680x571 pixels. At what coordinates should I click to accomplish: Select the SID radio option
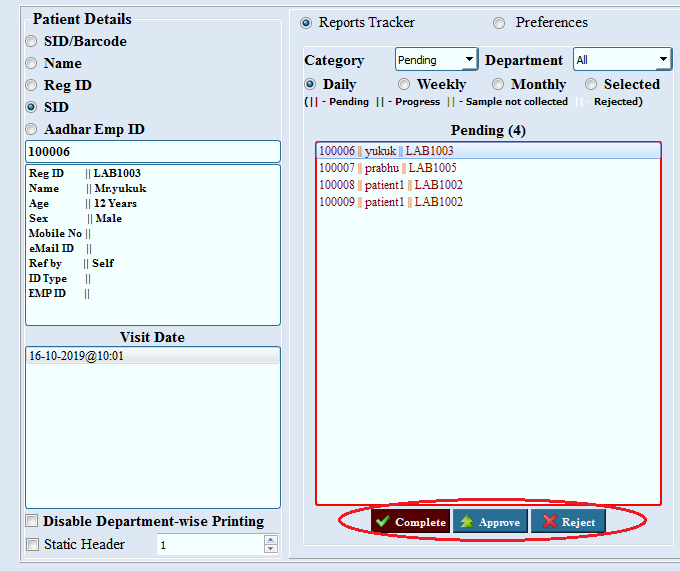(31, 107)
